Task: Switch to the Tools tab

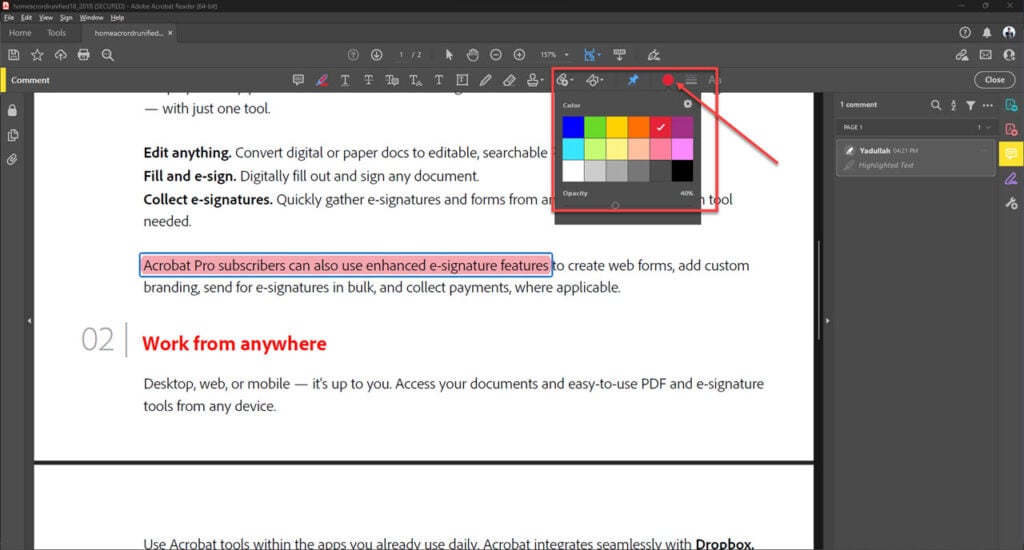Action: click(x=57, y=33)
